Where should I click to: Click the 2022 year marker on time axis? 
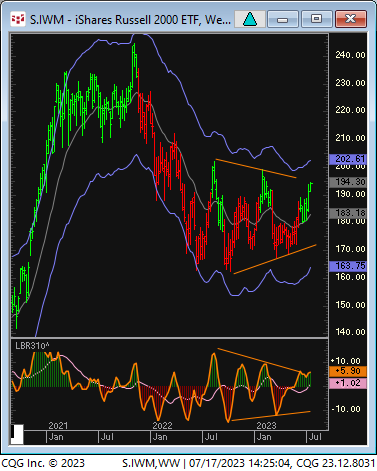coord(162,426)
